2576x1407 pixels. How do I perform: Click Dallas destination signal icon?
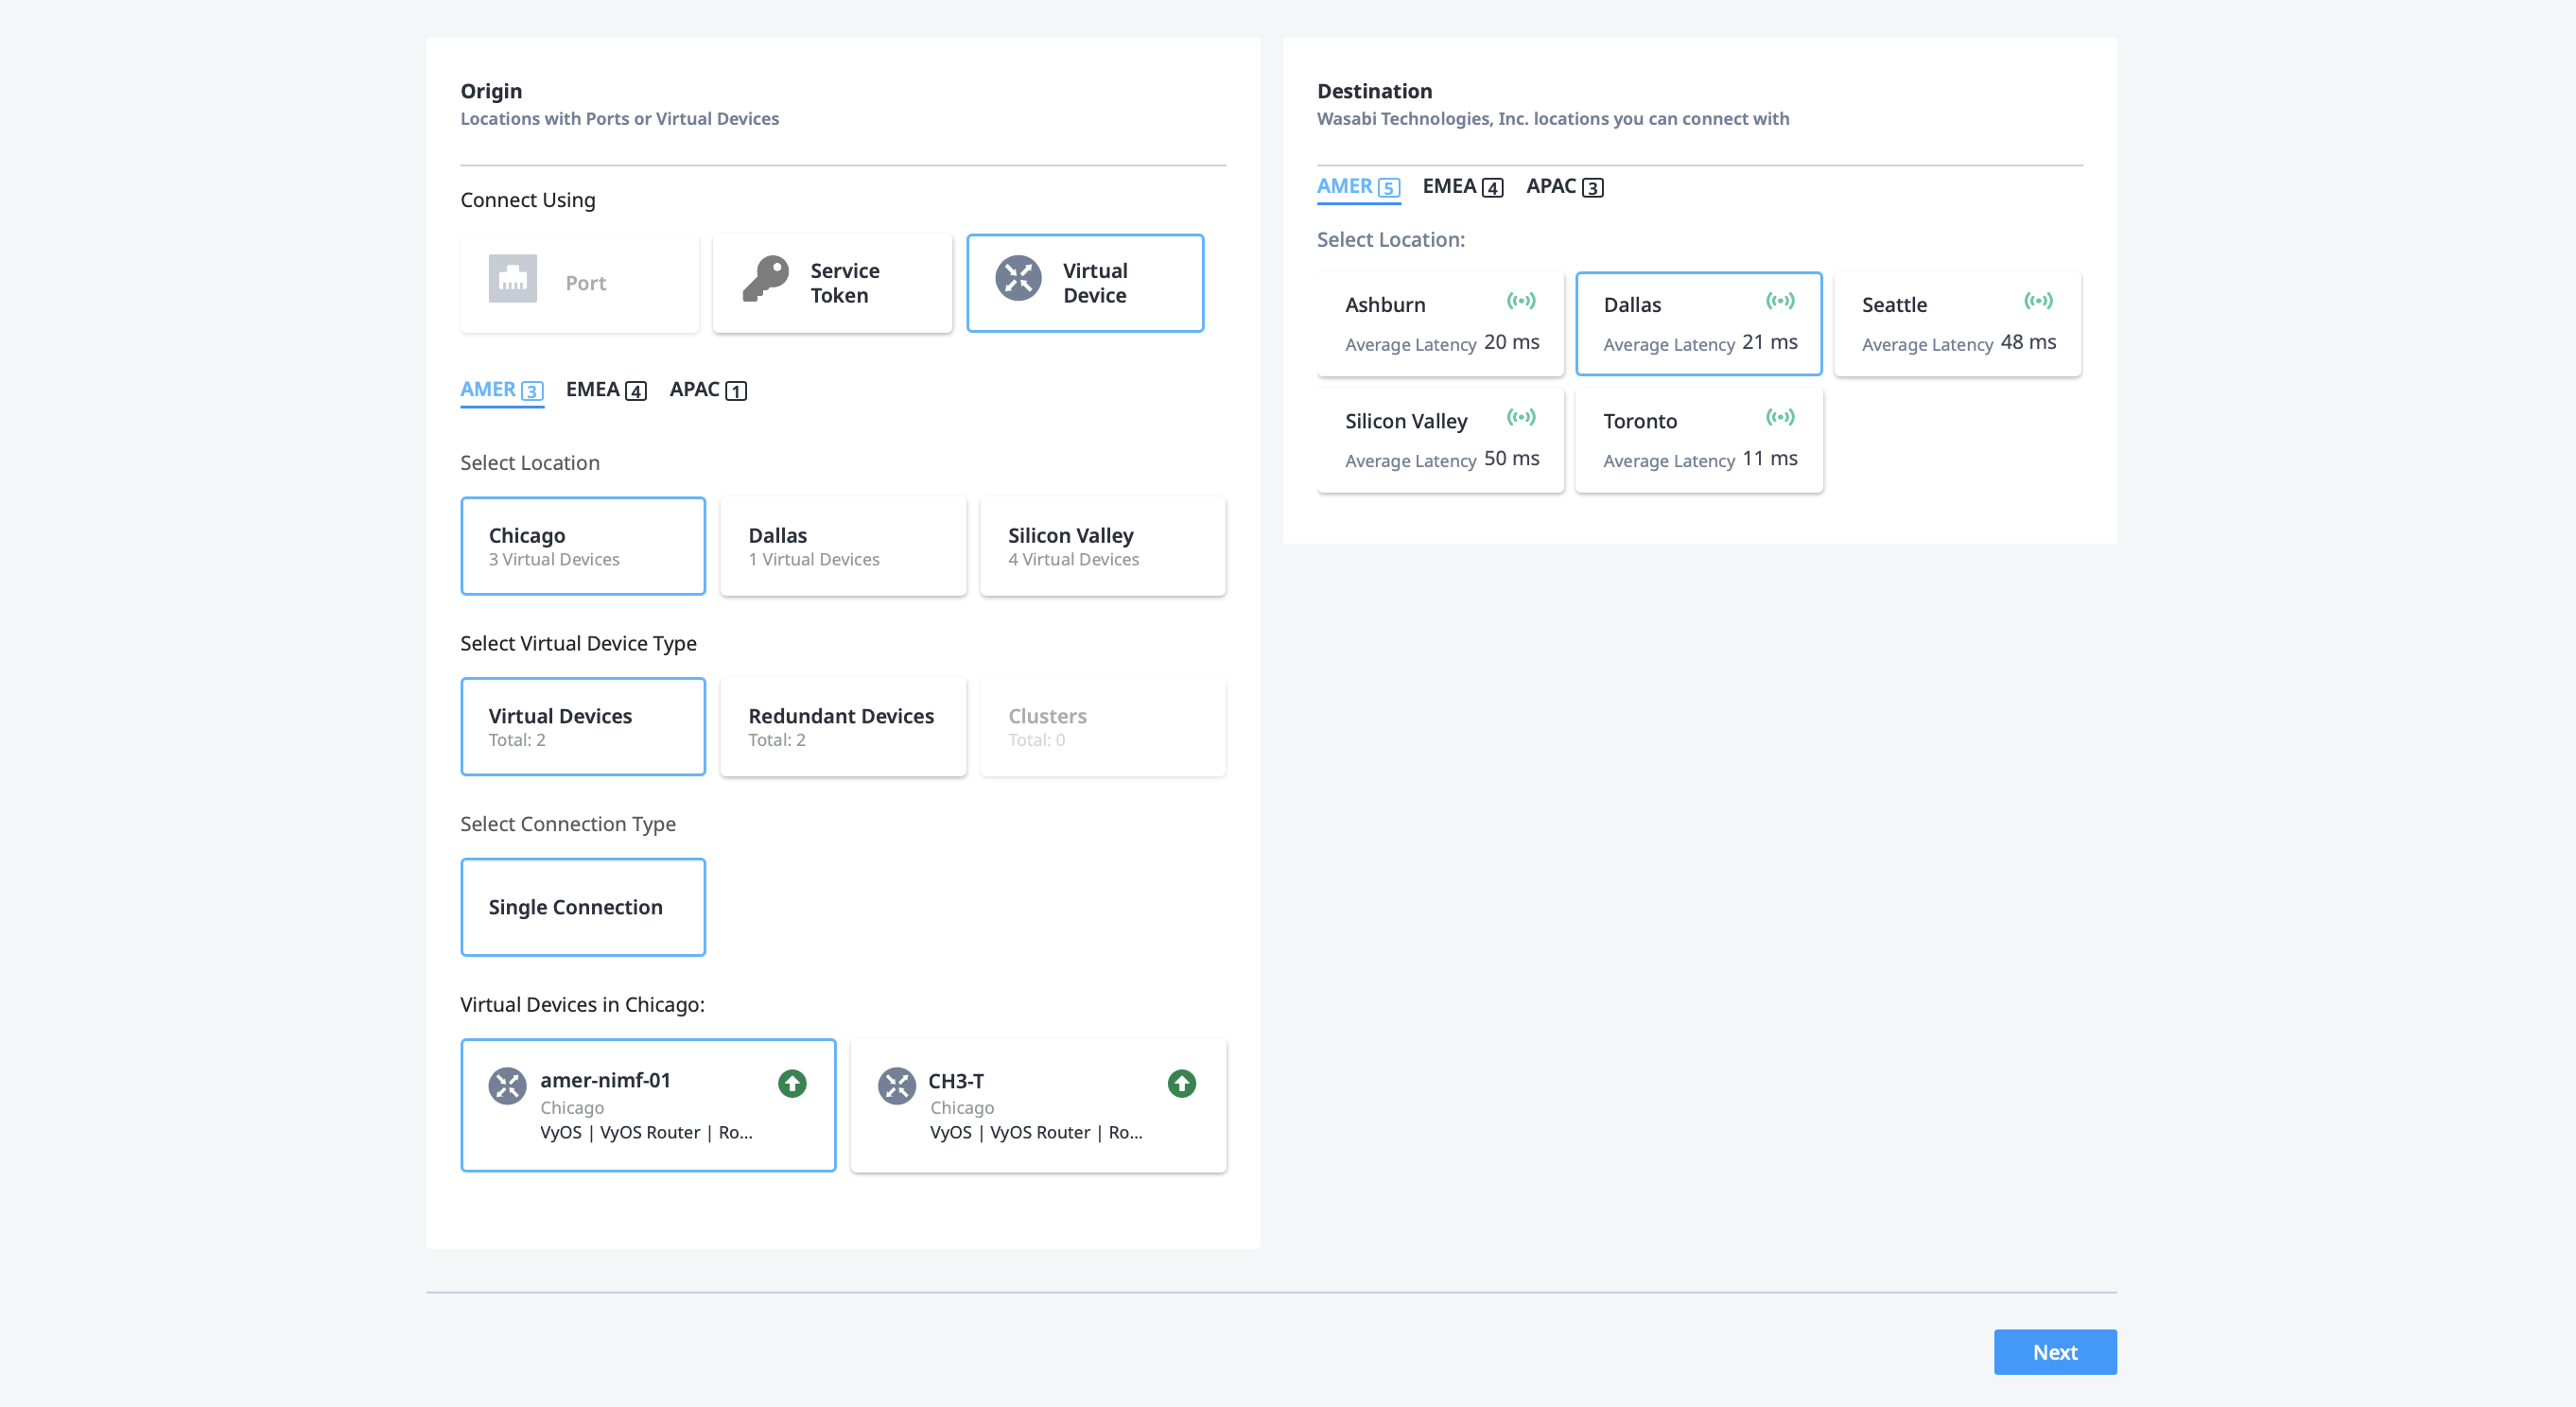point(1780,301)
